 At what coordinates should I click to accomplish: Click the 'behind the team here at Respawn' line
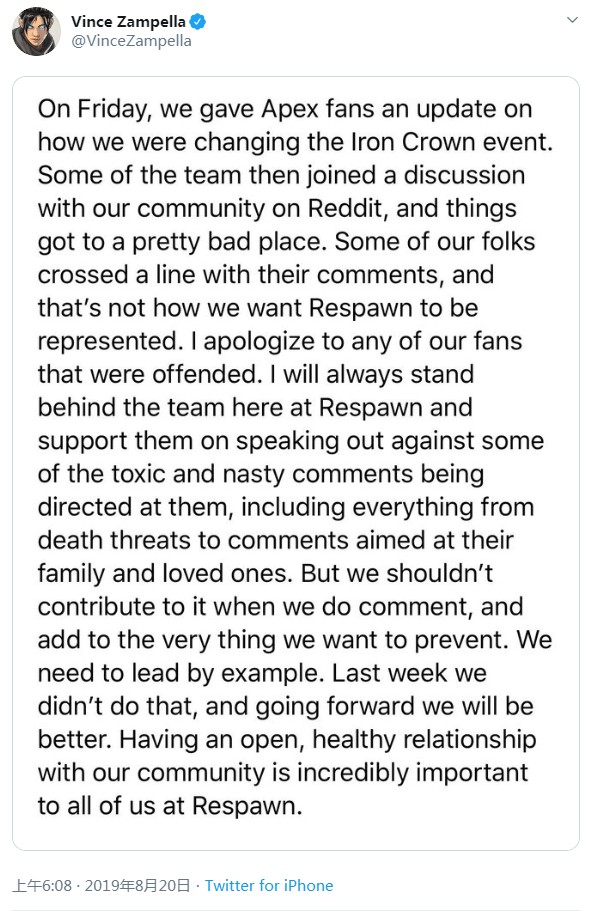coord(255,407)
